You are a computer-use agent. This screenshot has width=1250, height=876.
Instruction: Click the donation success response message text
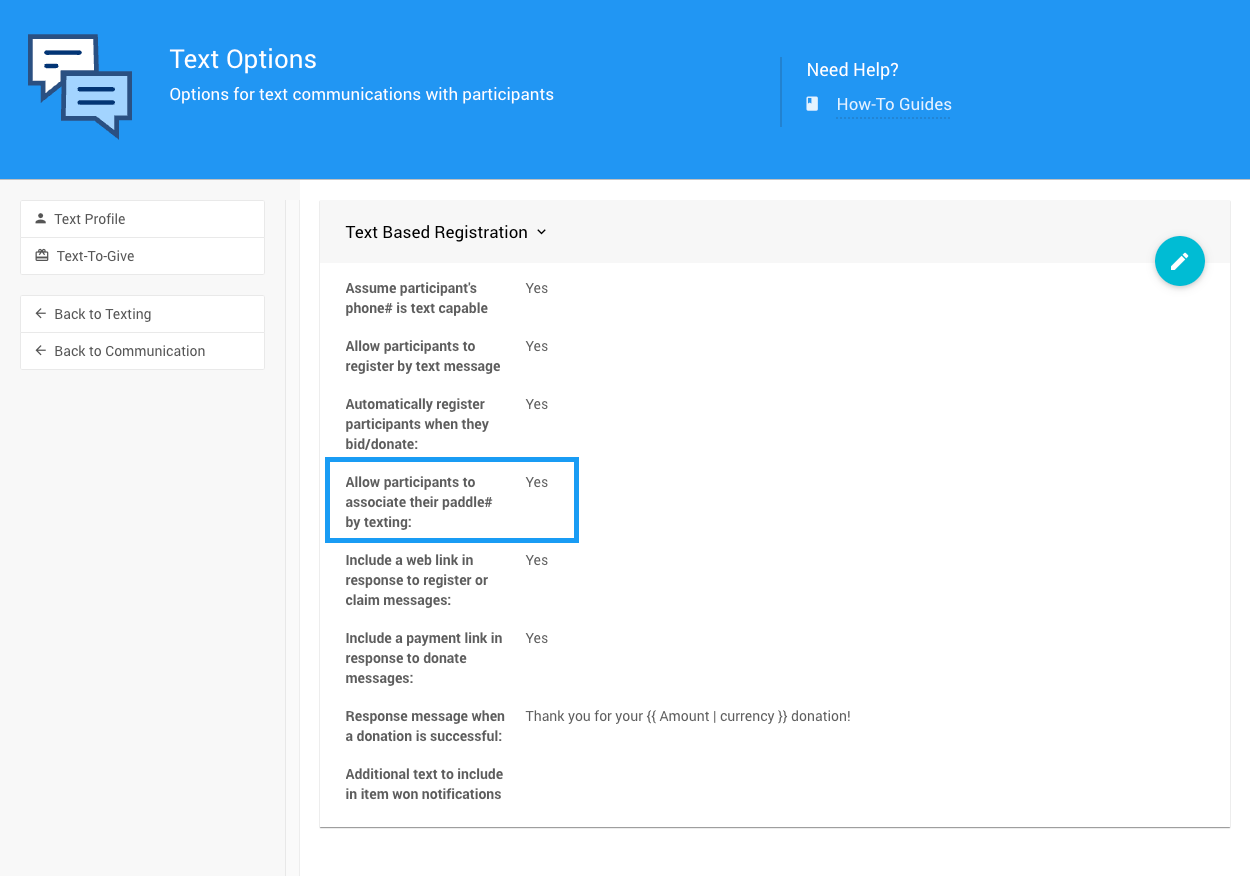pos(688,716)
